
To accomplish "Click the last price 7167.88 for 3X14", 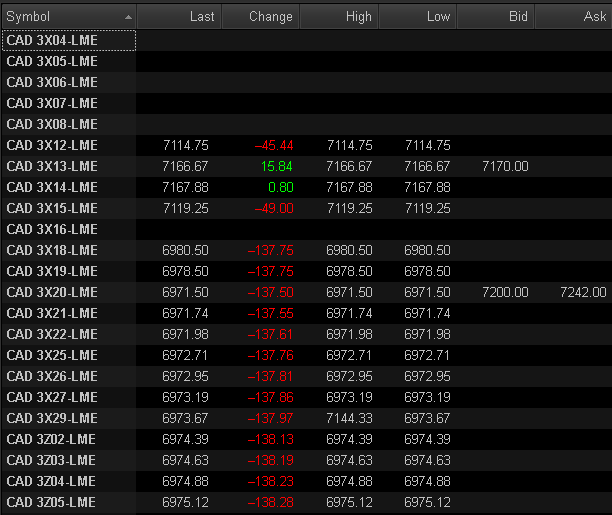I will pyautogui.click(x=185, y=187).
